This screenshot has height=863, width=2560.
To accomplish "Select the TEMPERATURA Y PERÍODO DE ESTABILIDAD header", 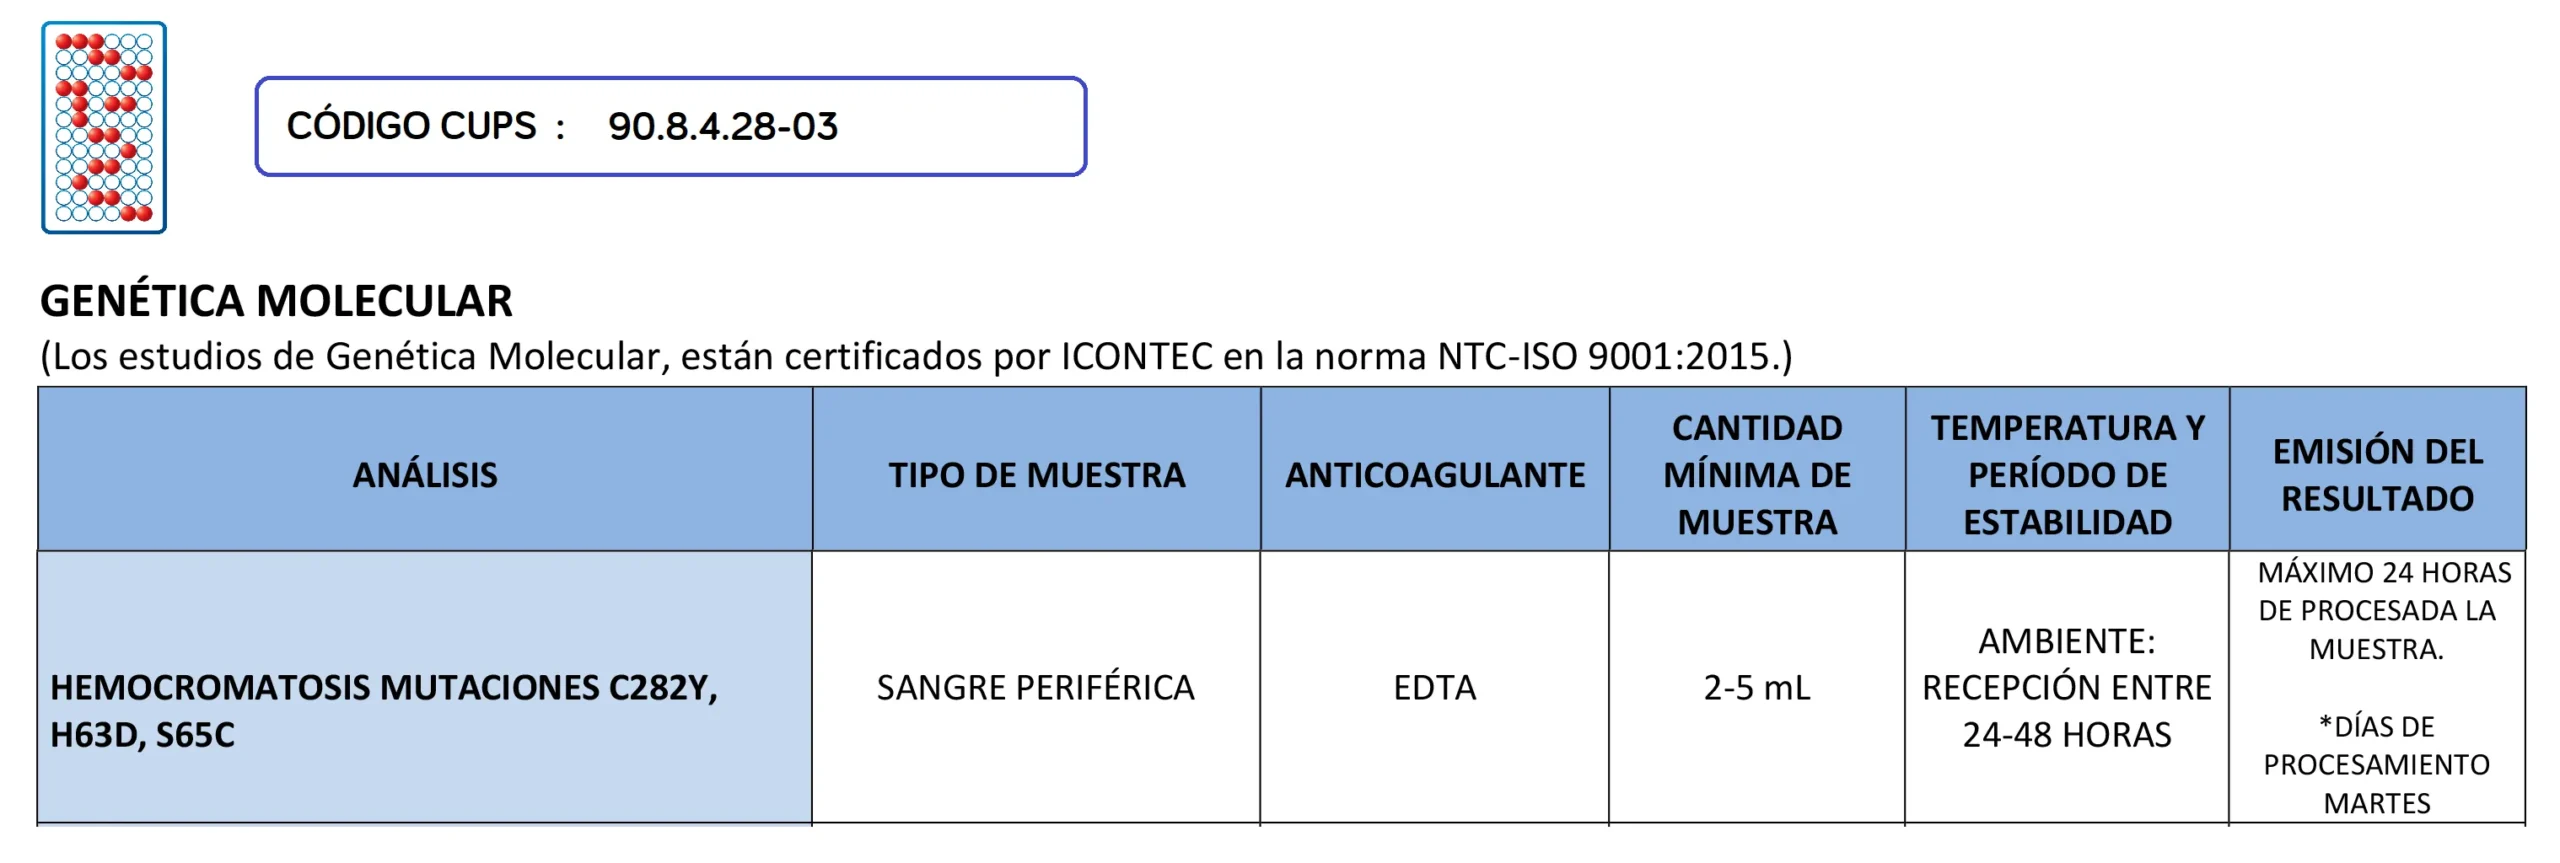I will 2067,475.
